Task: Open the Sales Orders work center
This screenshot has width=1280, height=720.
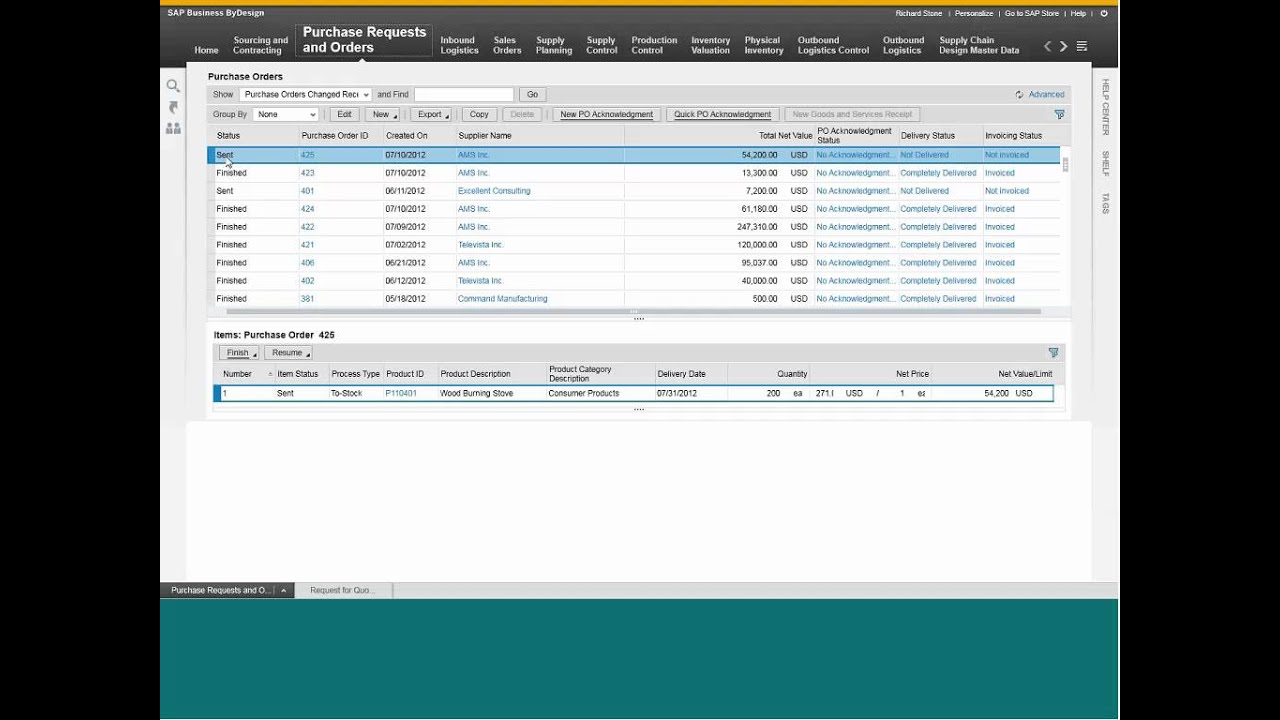Action: 506,46
